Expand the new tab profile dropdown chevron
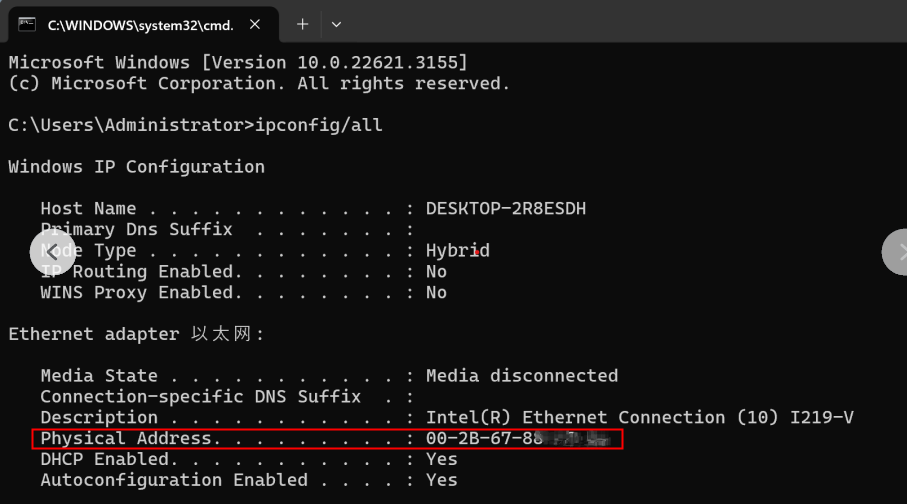This screenshot has height=504, width=907. (x=336, y=24)
